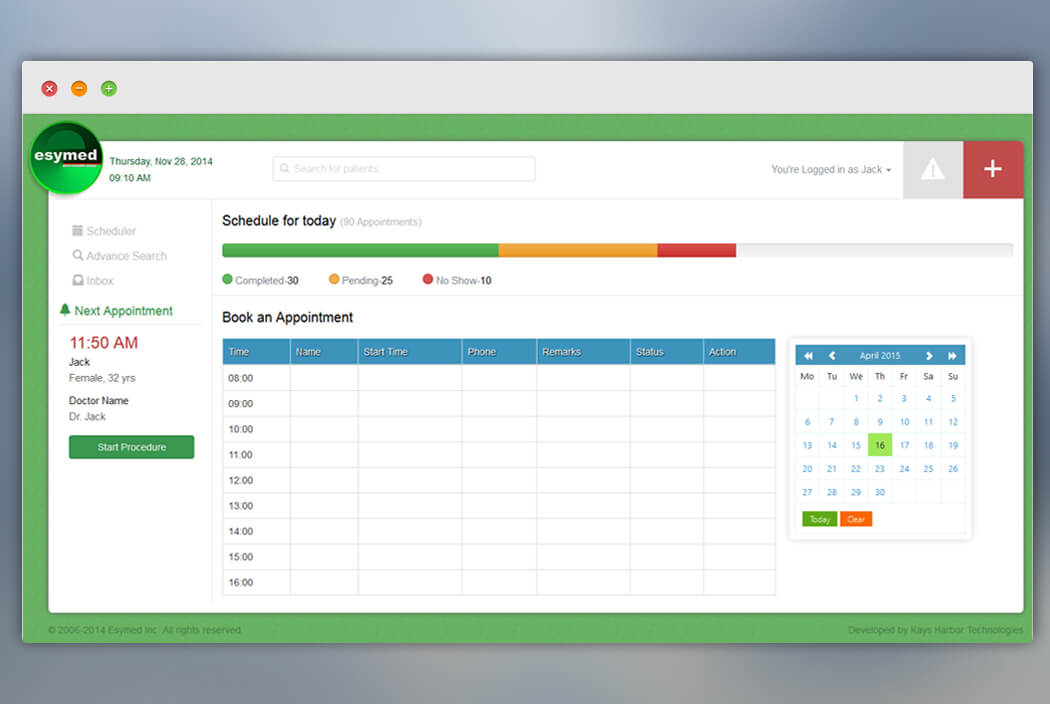Select date 5 in the calendar
Screen dimensions: 1050x704
coord(953,399)
